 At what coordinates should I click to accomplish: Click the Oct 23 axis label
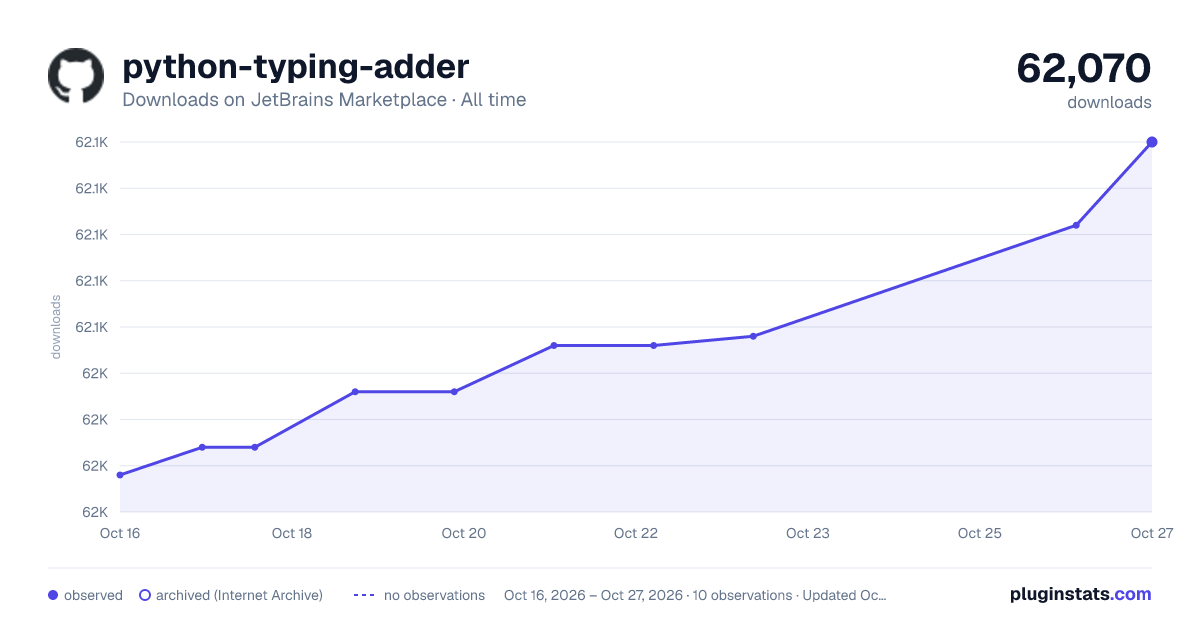[808, 533]
